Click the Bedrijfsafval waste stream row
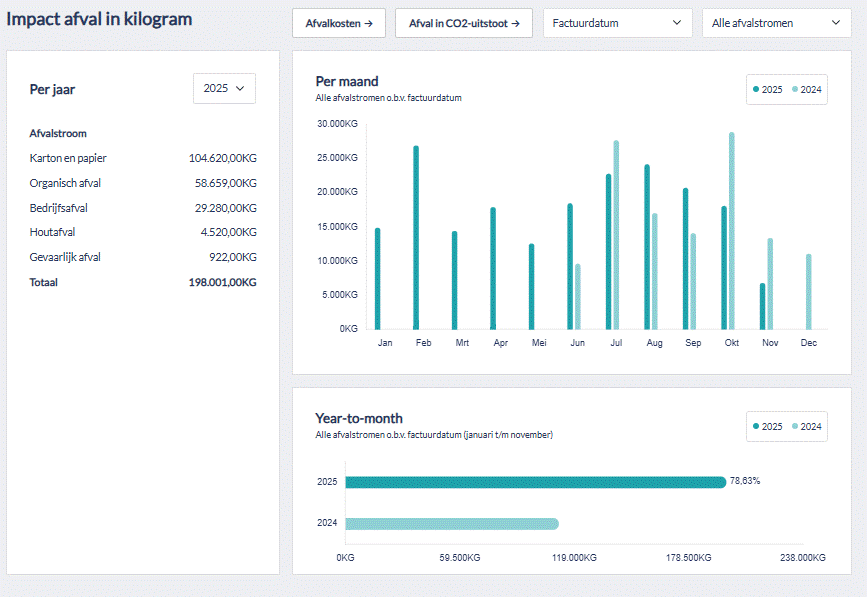 coord(59,208)
